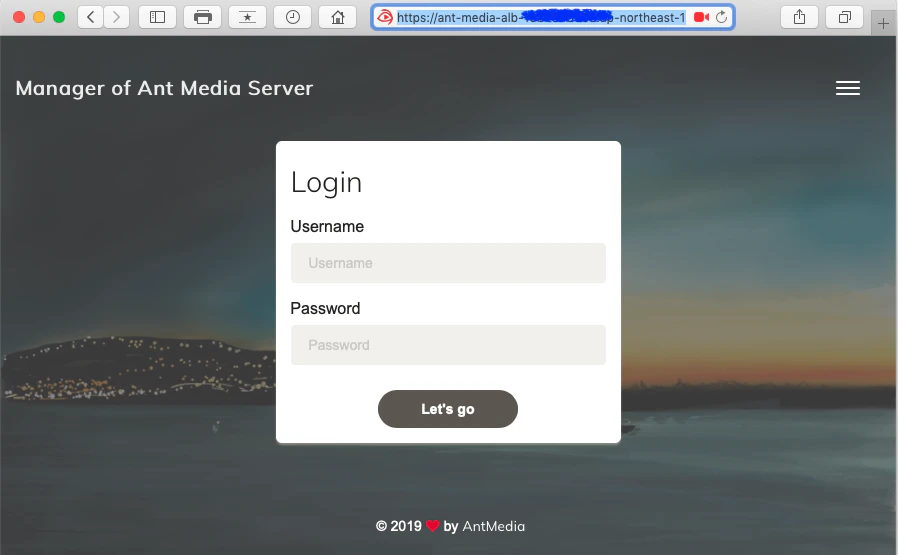898x555 pixels.
Task: Focus the Username input field
Action: coord(448,263)
